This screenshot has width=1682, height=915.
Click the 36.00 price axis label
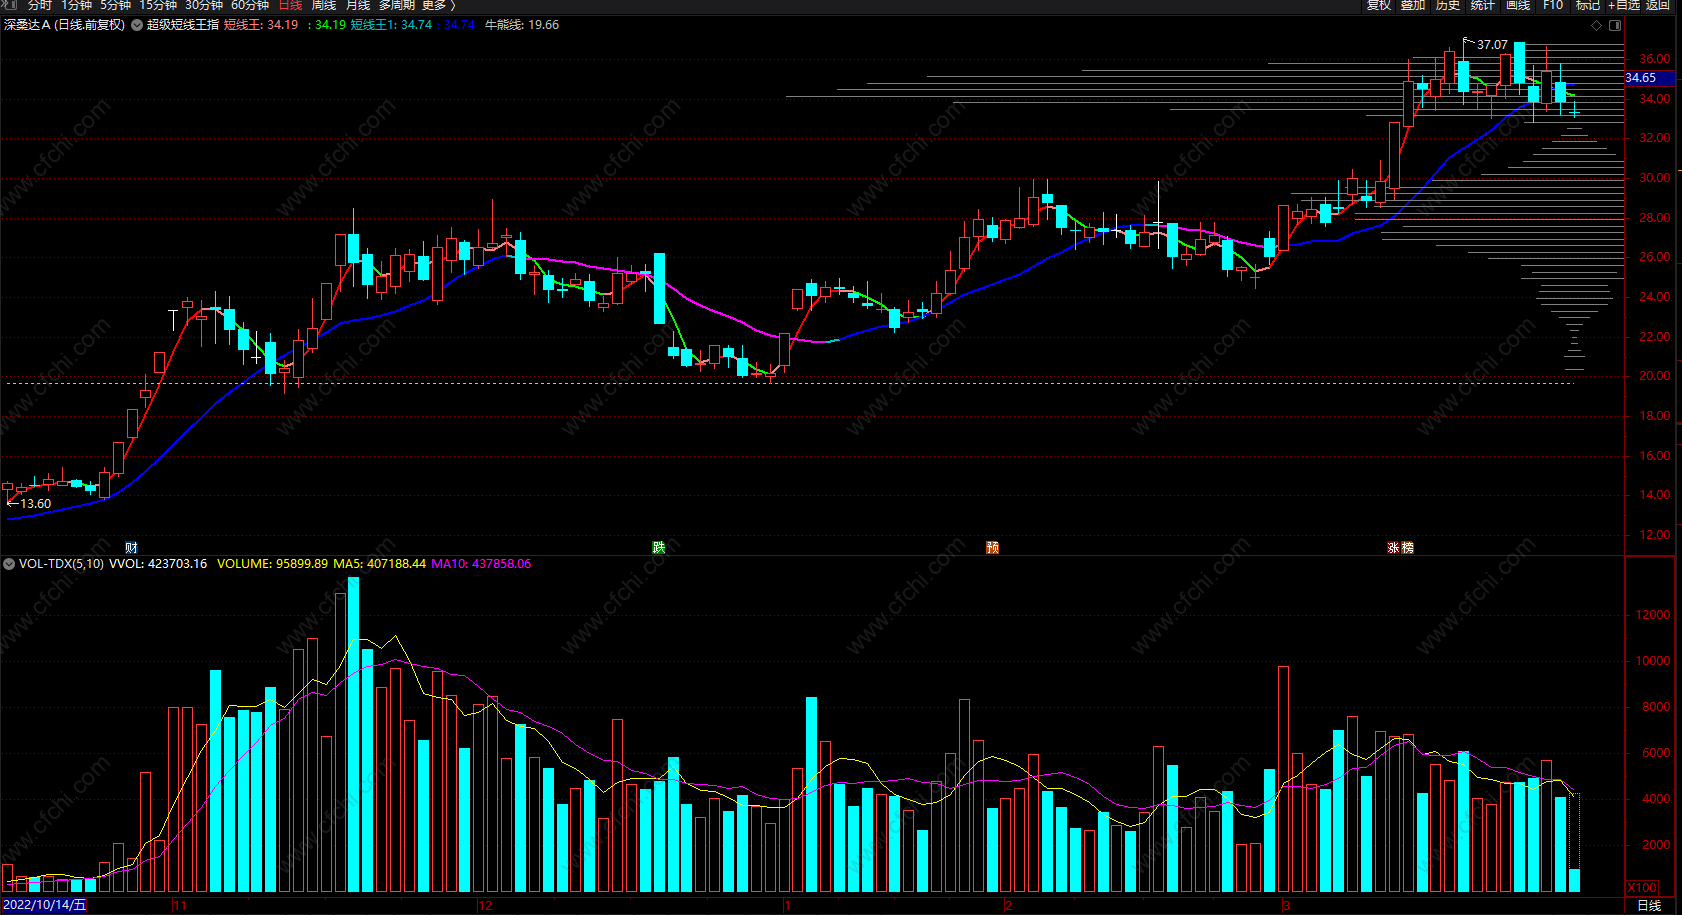coord(1654,59)
